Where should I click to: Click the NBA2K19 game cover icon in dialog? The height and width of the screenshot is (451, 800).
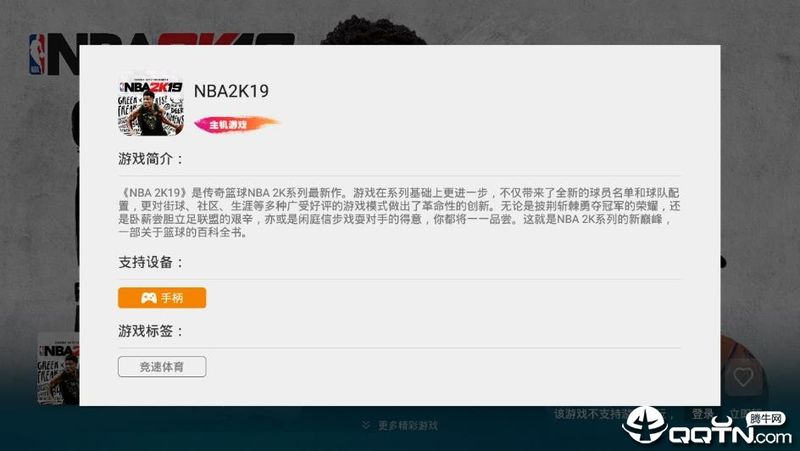coord(151,106)
